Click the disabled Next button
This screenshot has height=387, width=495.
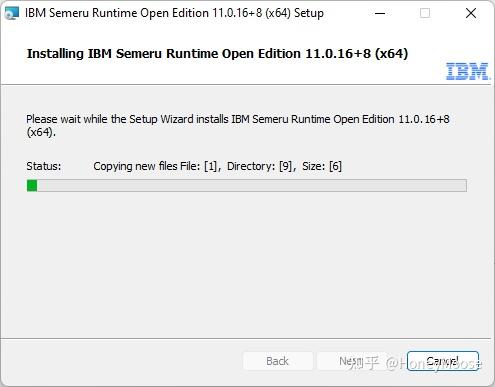pyautogui.click(x=351, y=361)
